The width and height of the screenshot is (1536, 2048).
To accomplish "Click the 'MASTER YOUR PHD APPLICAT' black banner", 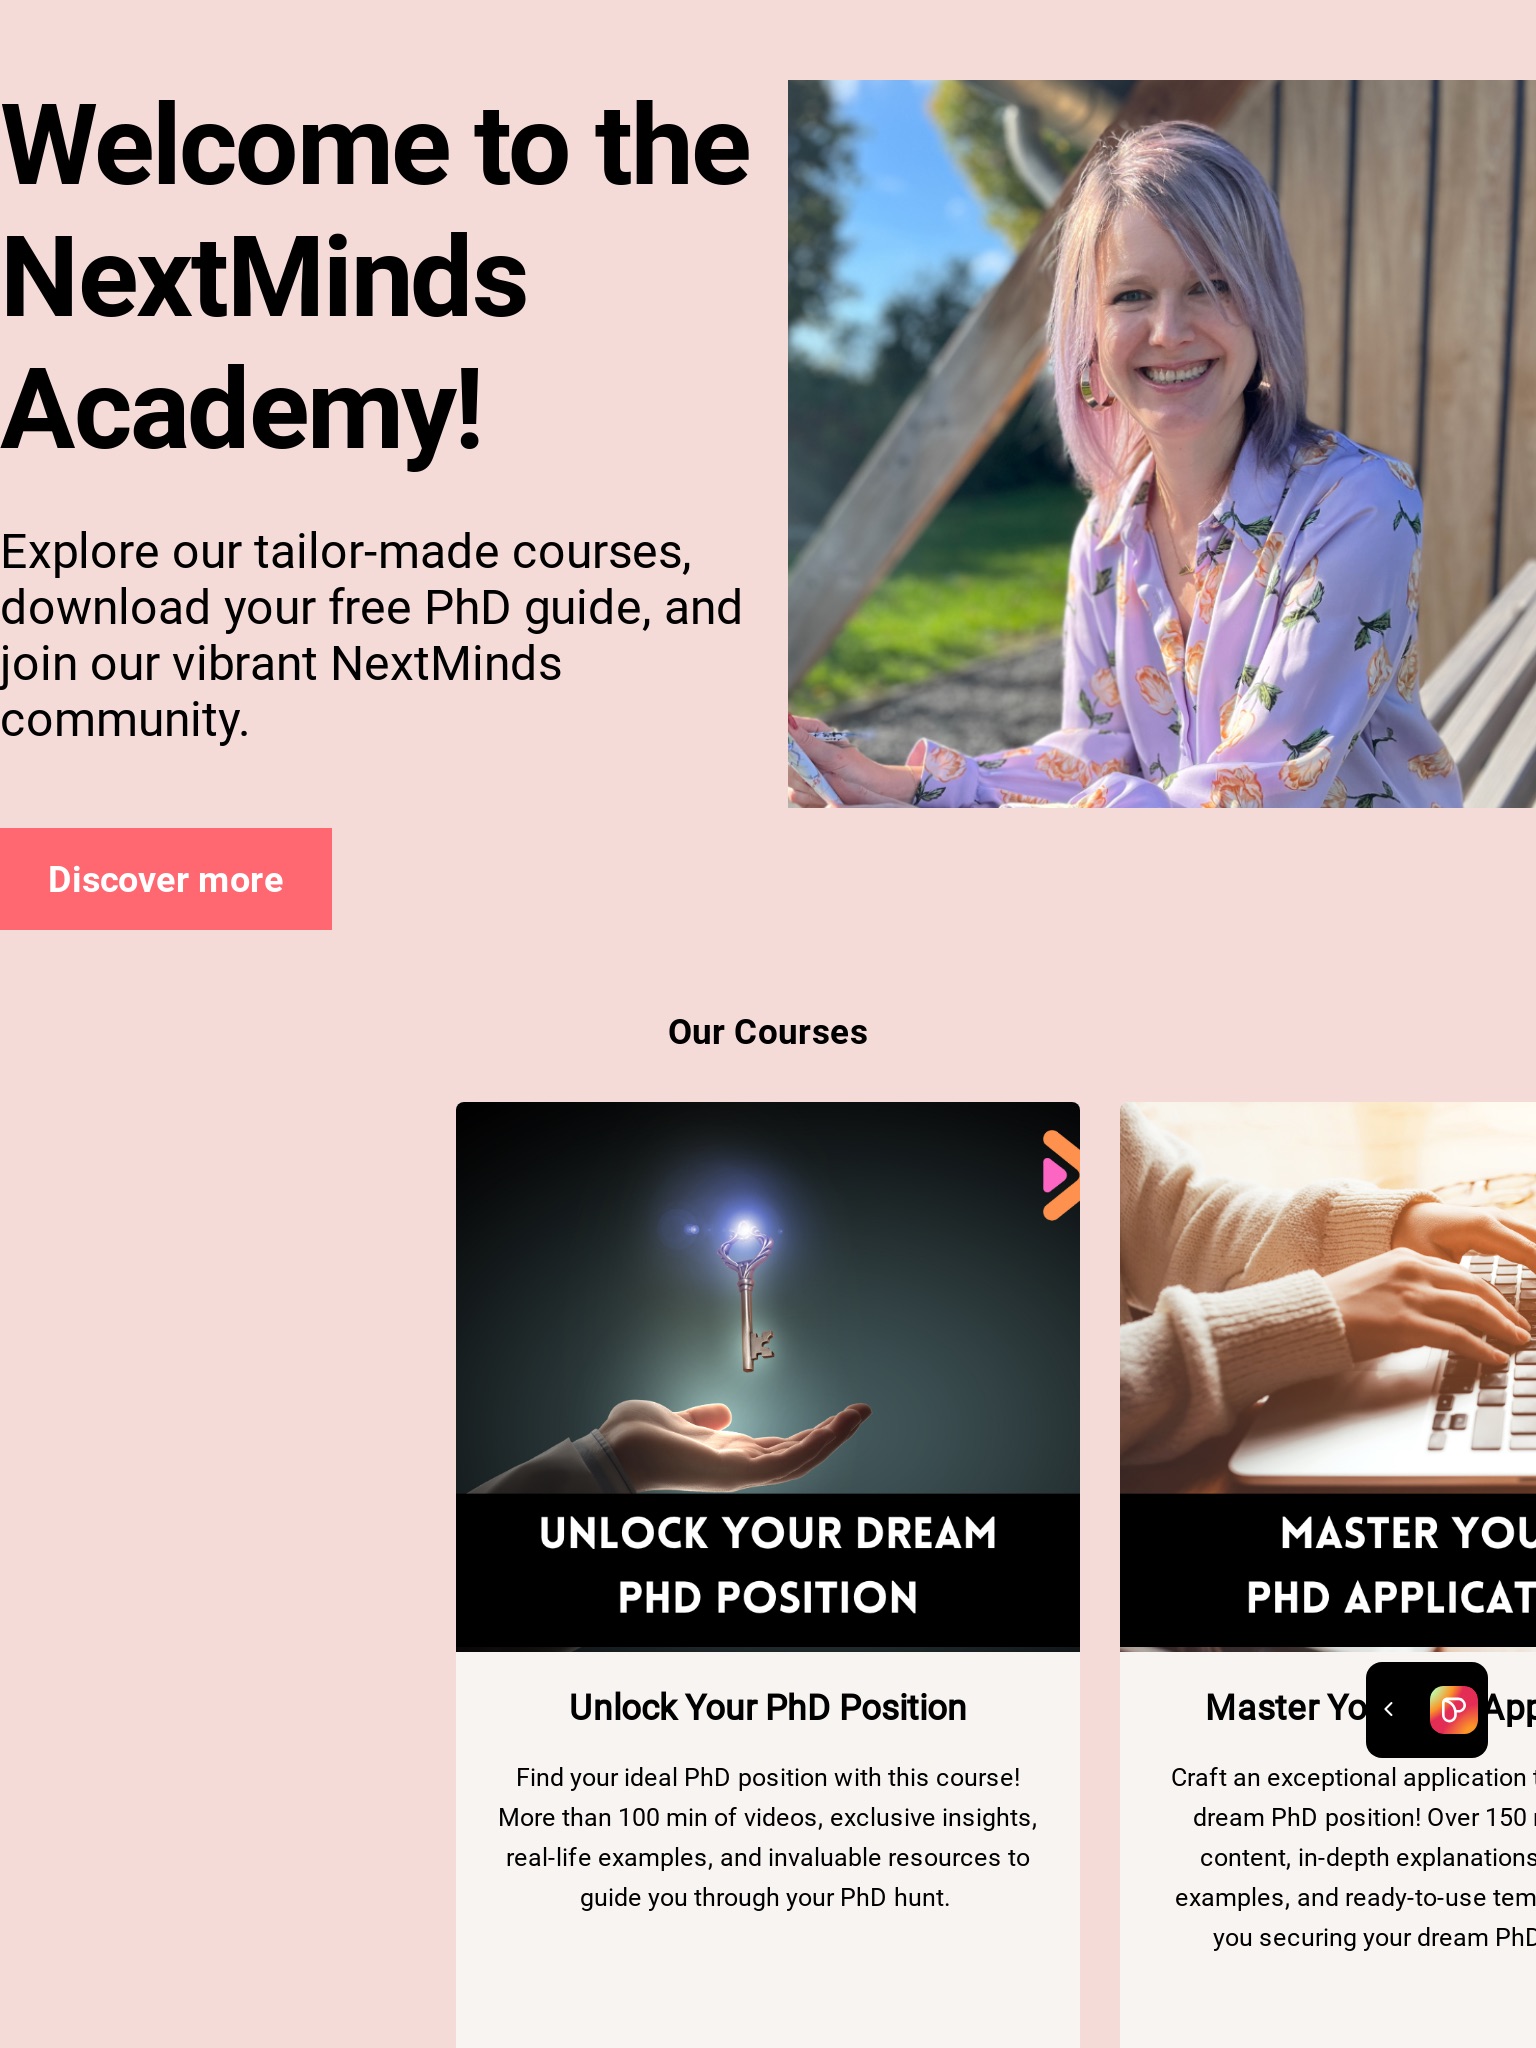I will tap(1328, 1566).
